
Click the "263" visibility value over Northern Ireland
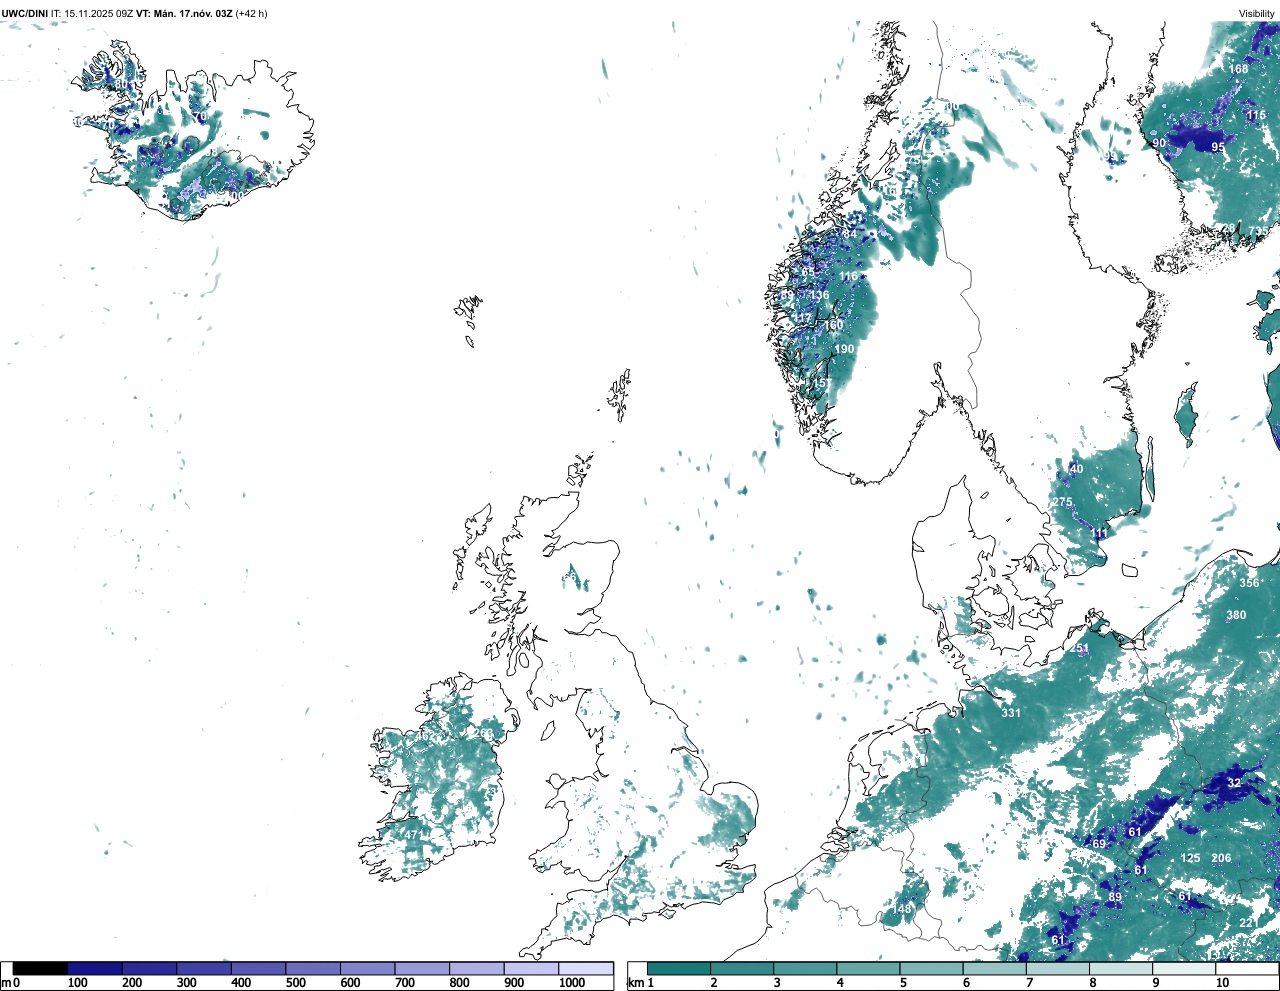pos(483,733)
